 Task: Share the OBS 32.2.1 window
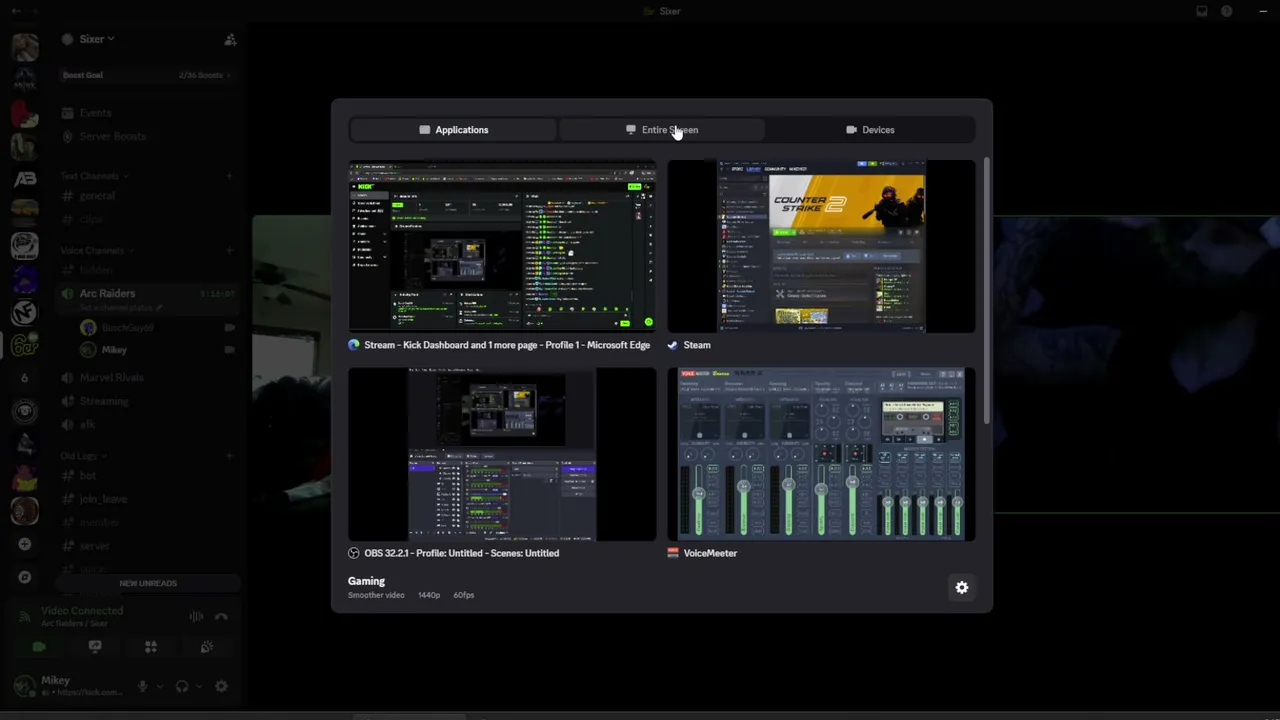502,464
